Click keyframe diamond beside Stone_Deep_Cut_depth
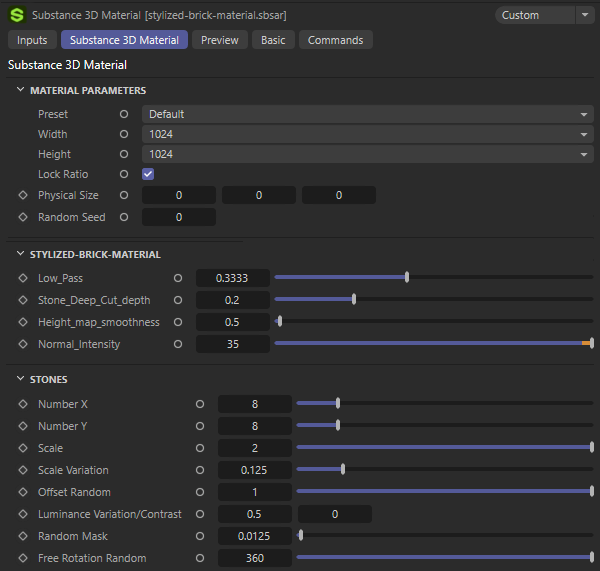Screen dimensions: 600x571 pos(23,300)
